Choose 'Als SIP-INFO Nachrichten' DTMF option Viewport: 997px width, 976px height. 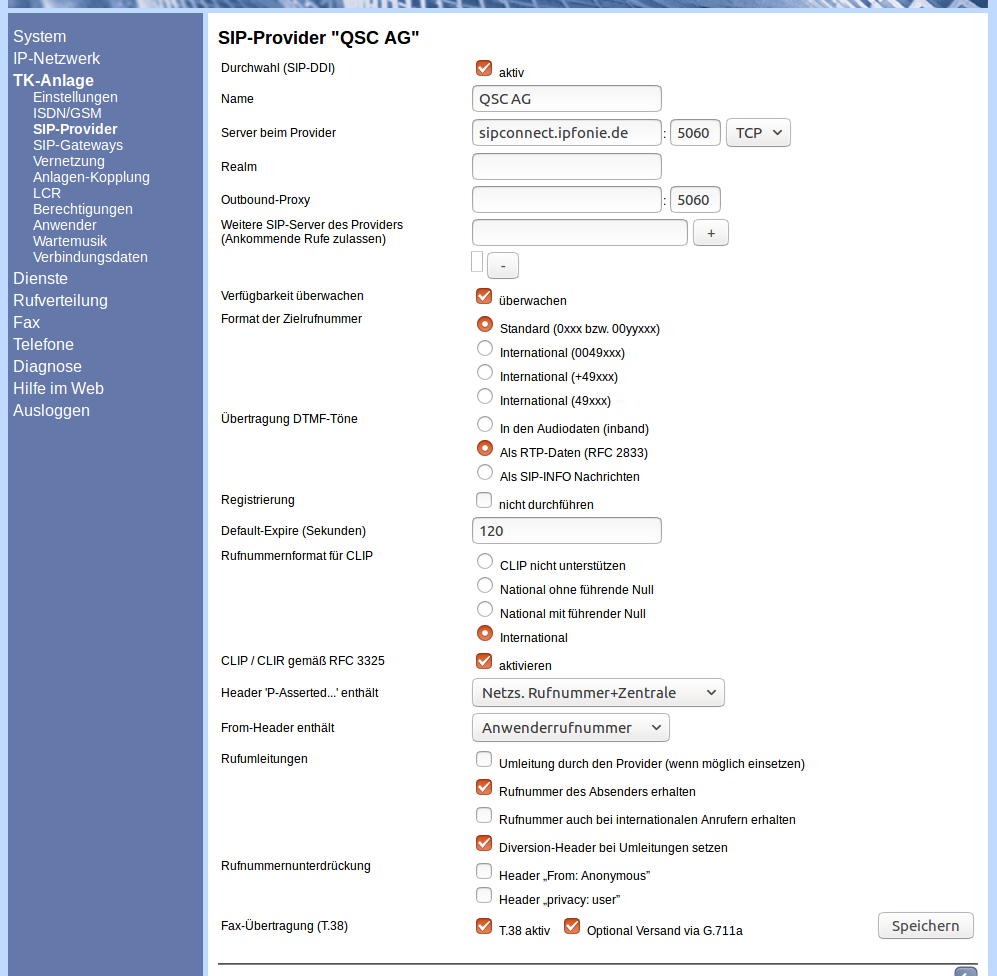pos(485,473)
